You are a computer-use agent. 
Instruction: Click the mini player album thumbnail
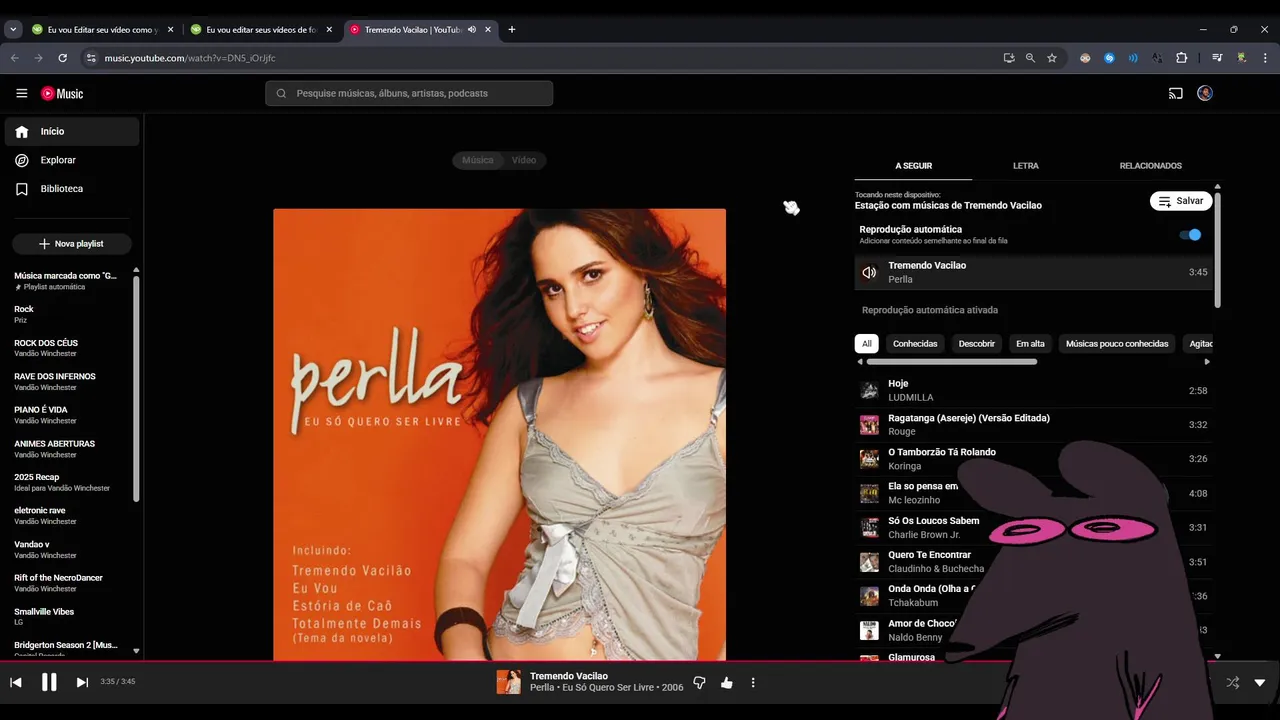click(x=509, y=682)
